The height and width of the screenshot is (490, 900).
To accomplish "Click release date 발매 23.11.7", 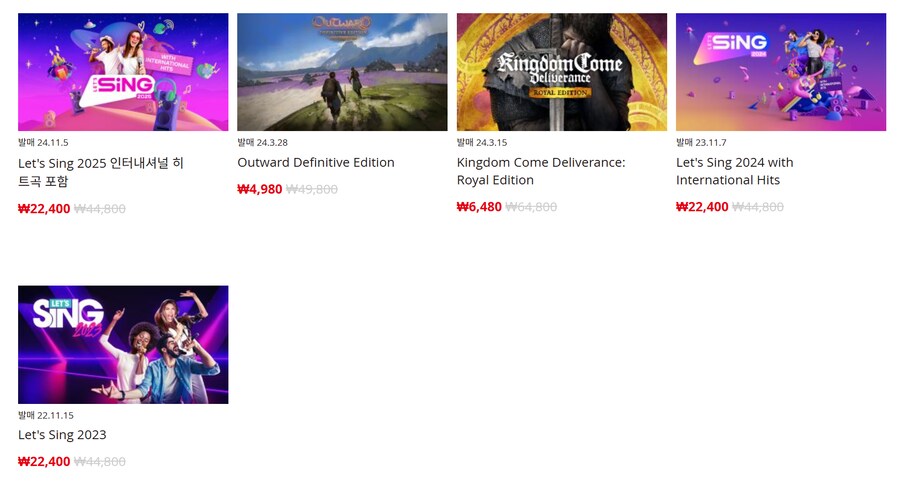I will pos(701,142).
